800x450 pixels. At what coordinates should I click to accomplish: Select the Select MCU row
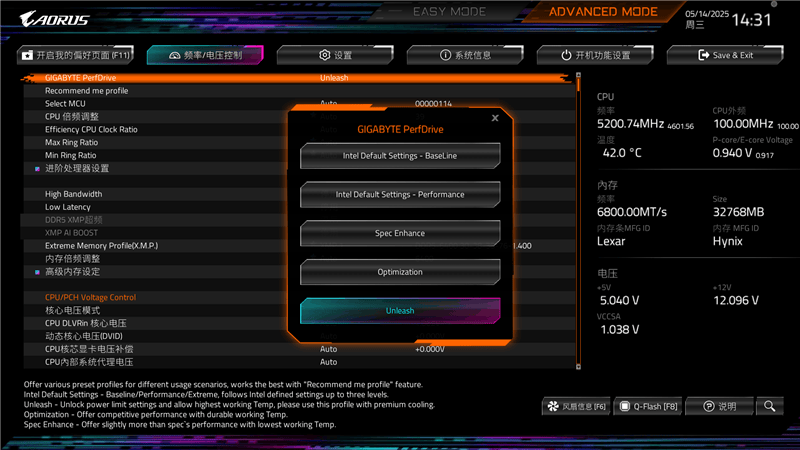coord(298,104)
